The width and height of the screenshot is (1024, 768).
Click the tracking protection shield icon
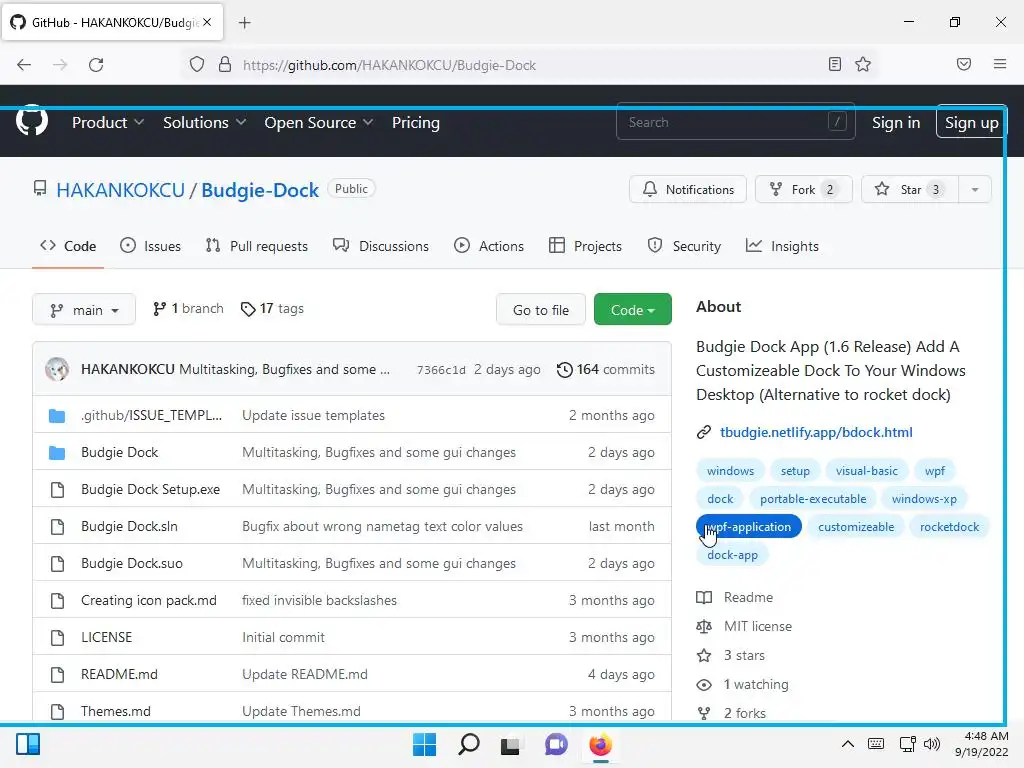(197, 65)
